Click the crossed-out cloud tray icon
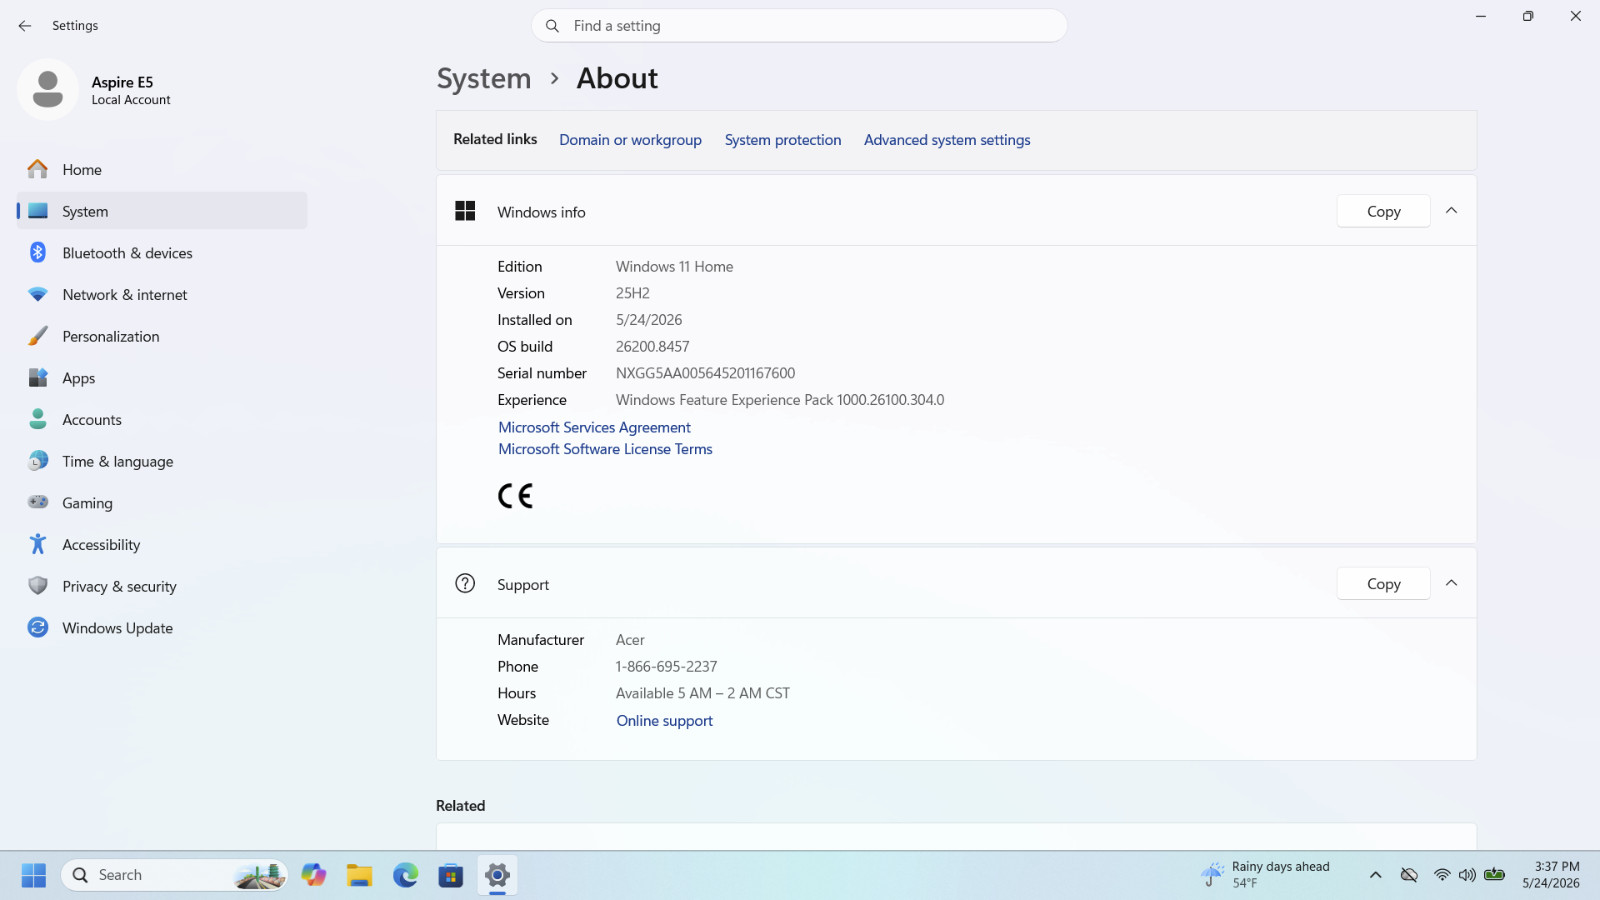The width and height of the screenshot is (1600, 900). (1409, 875)
